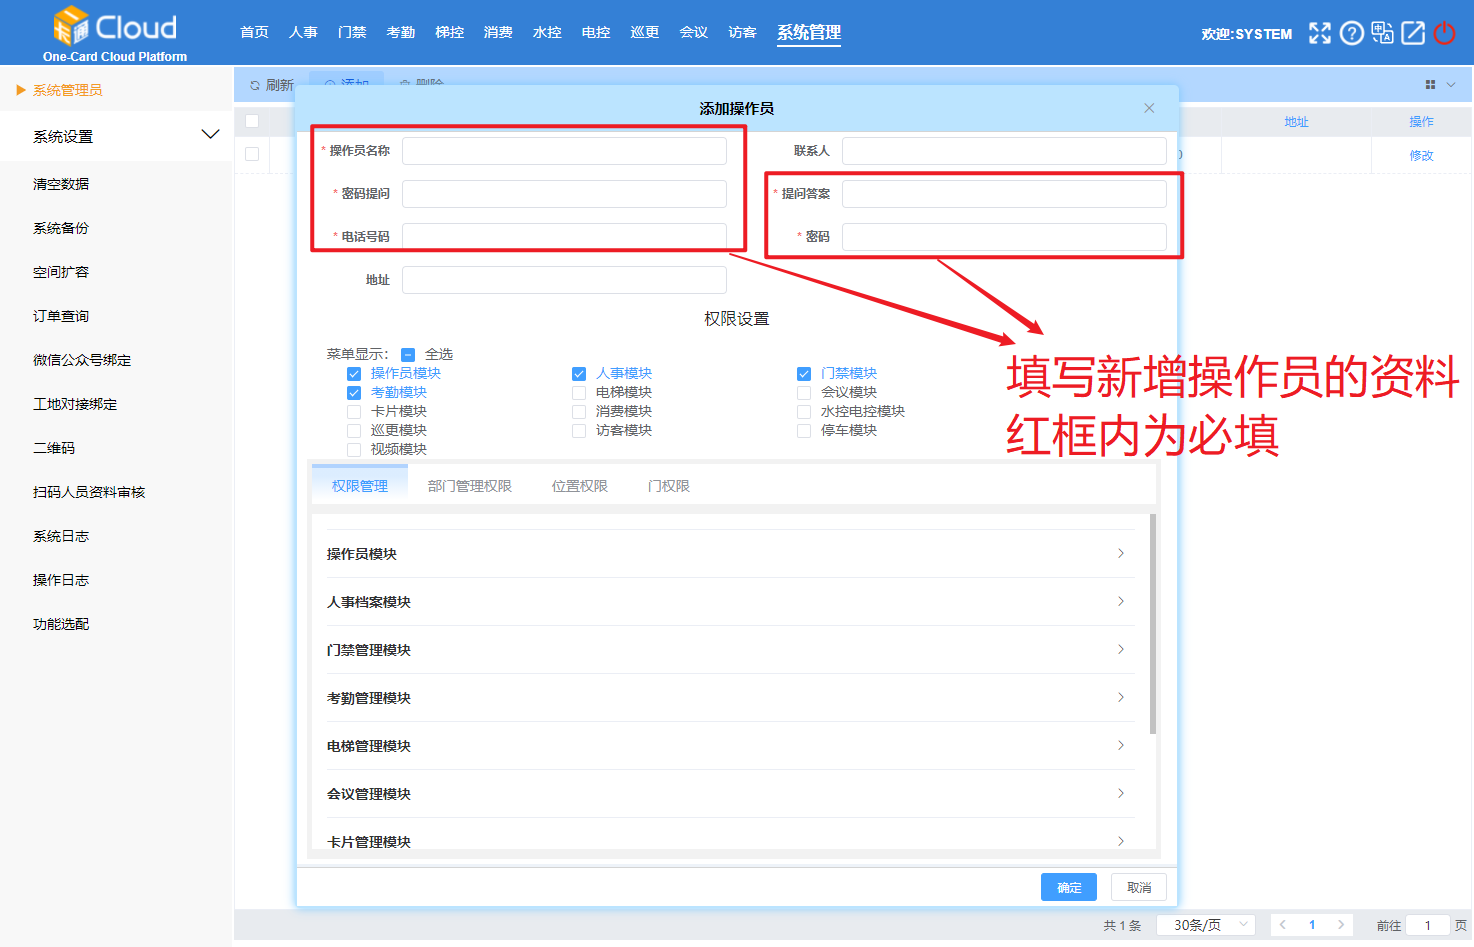This screenshot has width=1474, height=947.
Task: Click the open-in-new-window icon
Action: 1413,33
